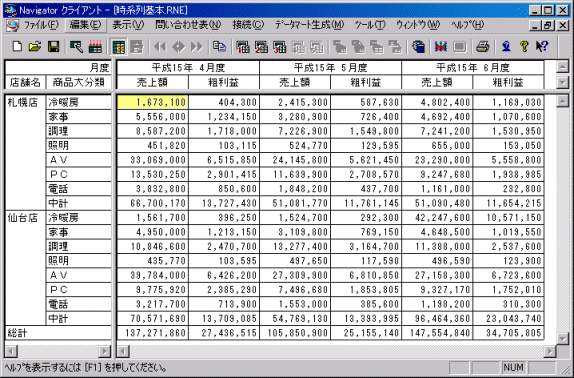
Task: Click the red calendar grid toolbar icon
Action: (95, 47)
